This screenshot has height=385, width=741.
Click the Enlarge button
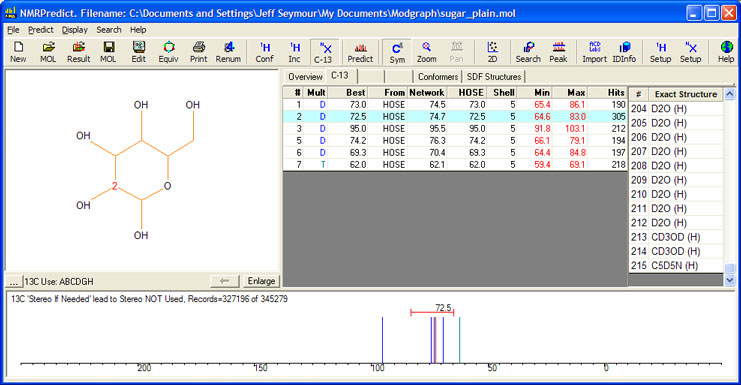[261, 281]
